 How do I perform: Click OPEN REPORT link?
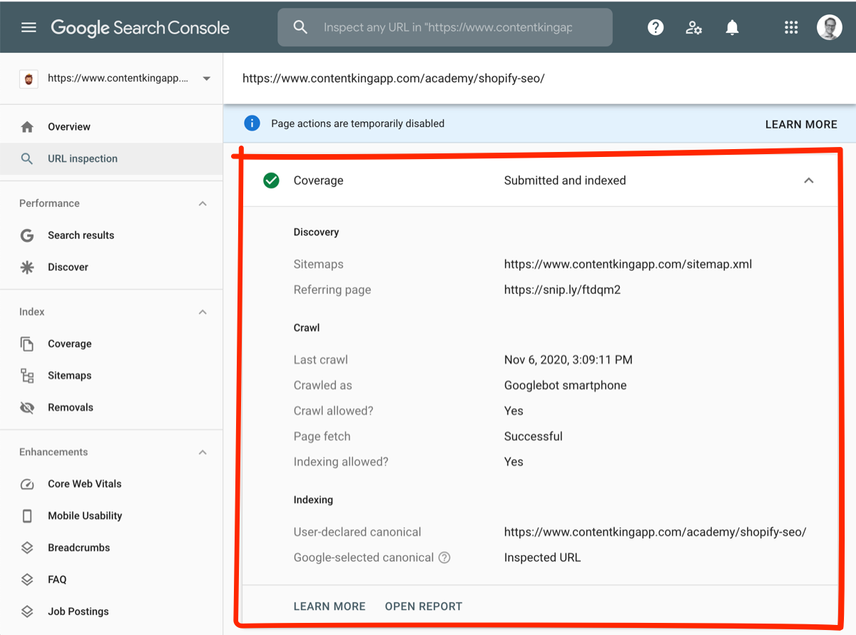click(423, 607)
